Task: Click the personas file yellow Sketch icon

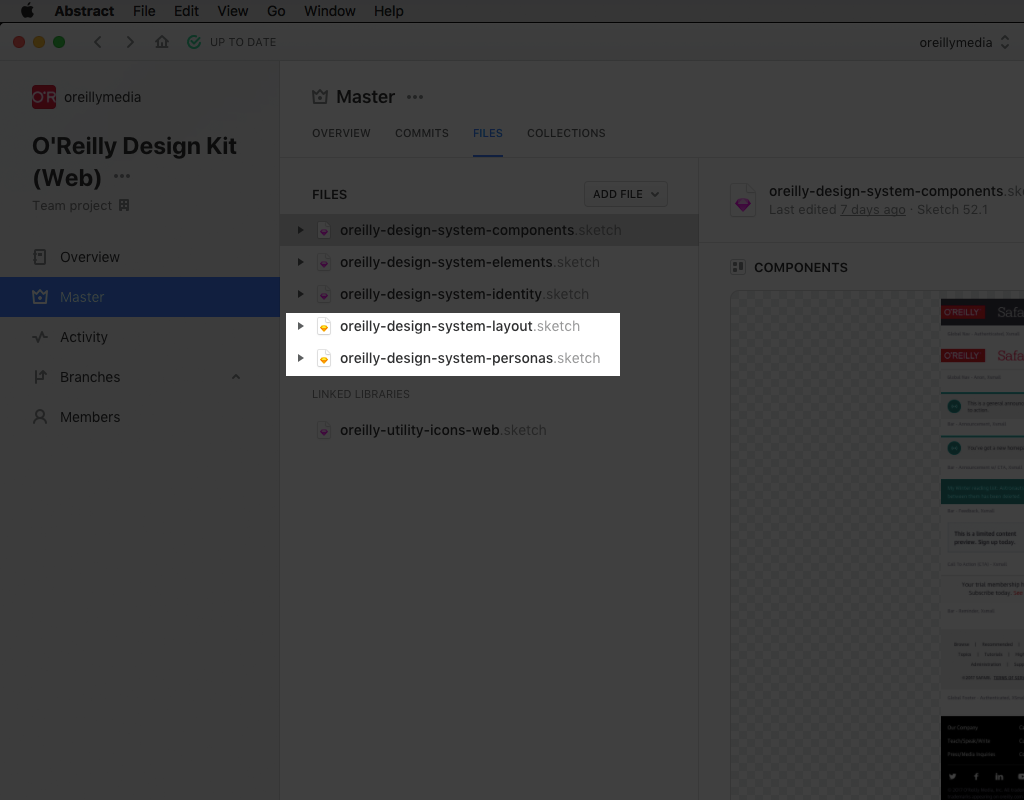Action: coord(324,358)
